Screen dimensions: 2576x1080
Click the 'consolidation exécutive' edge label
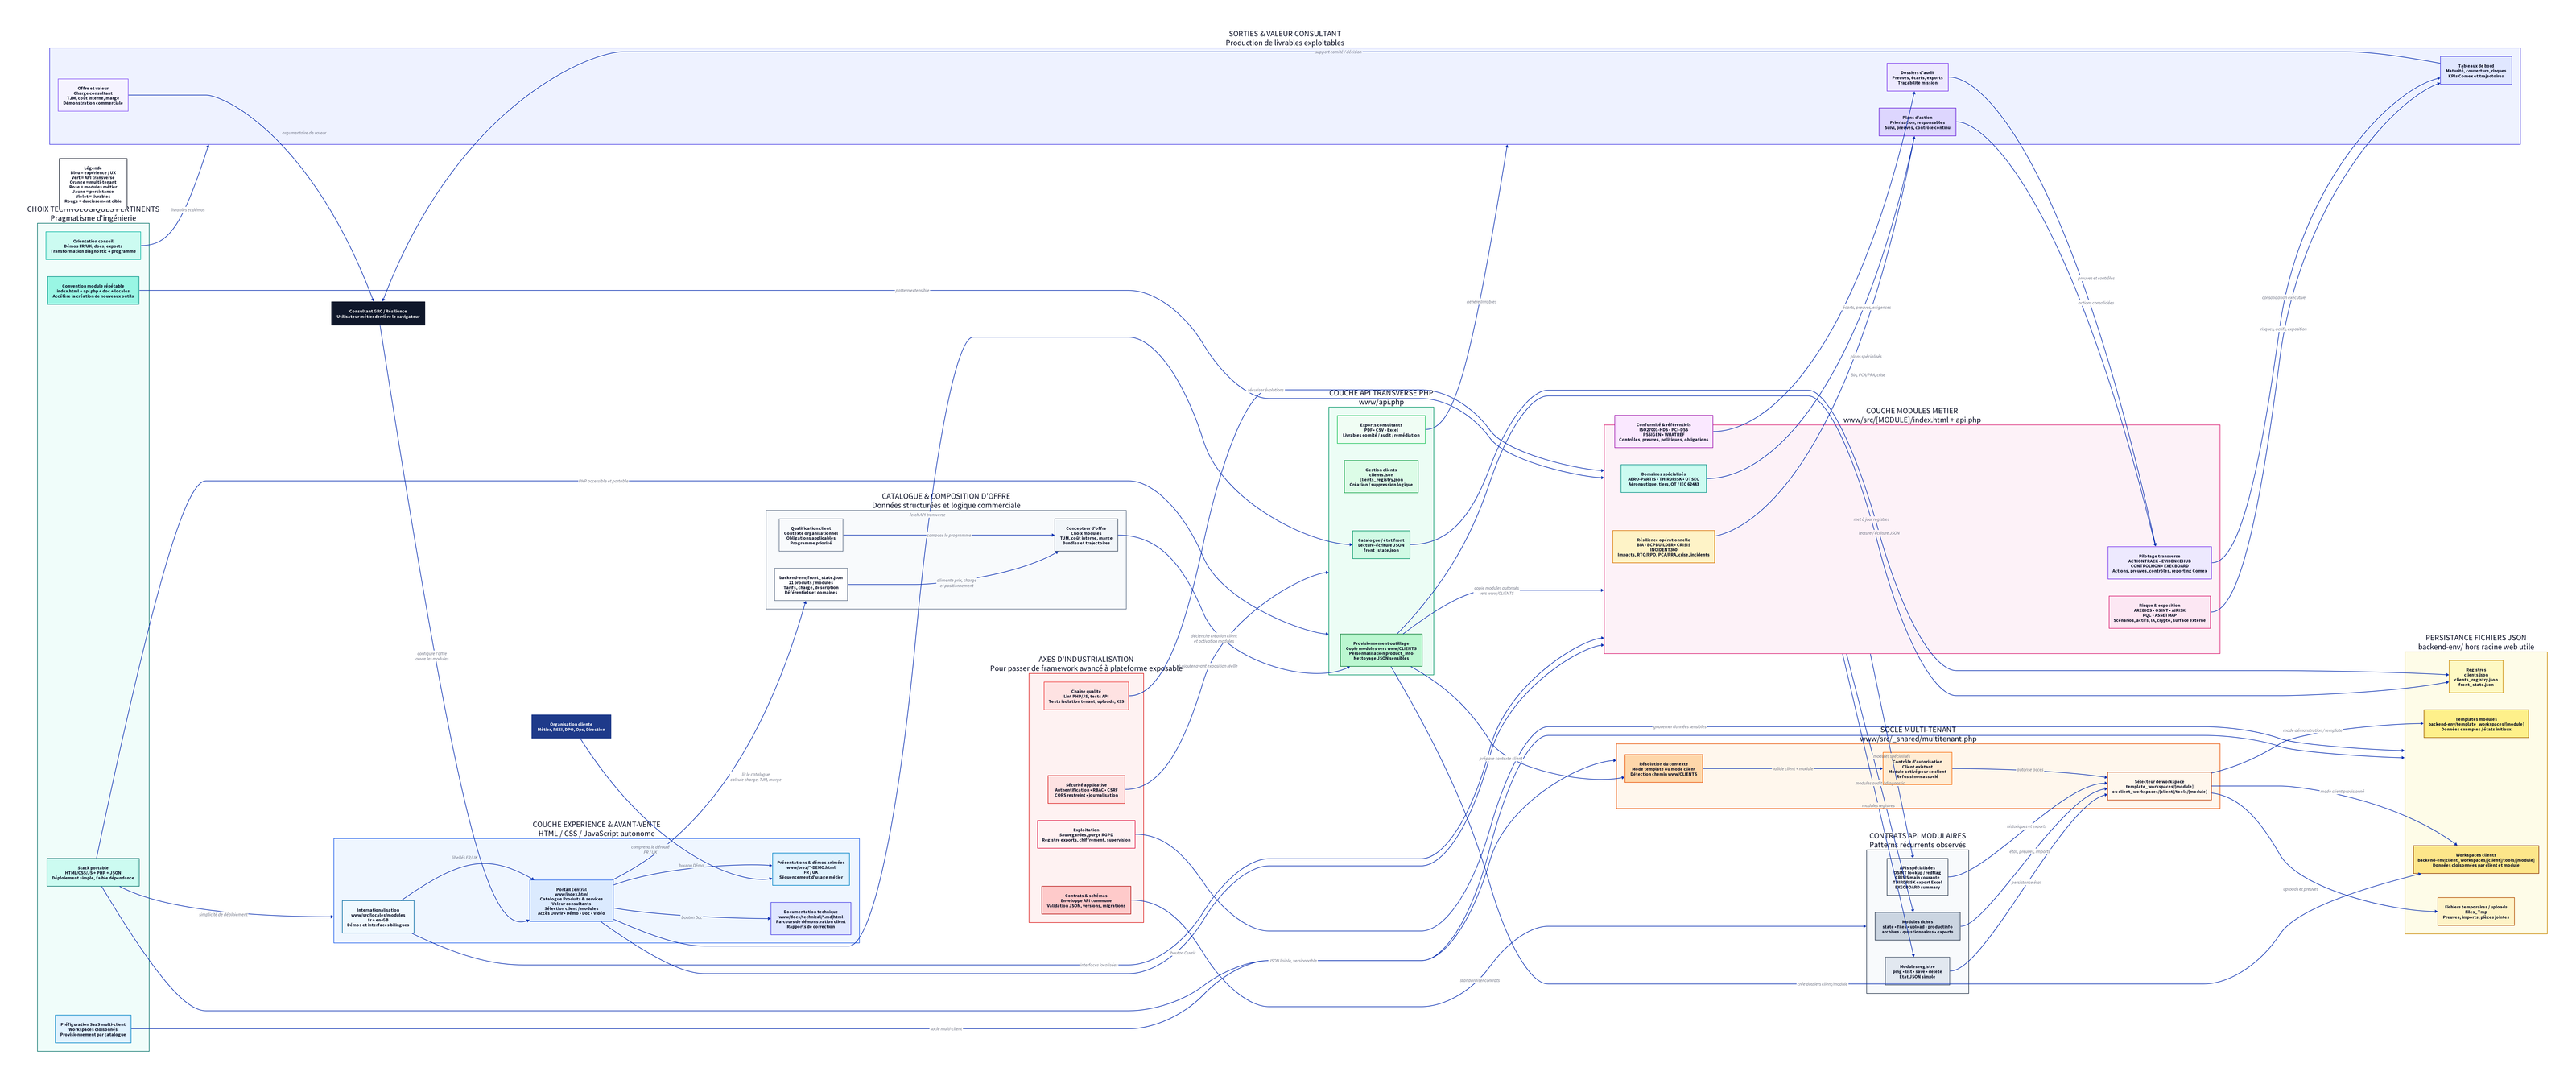(2284, 297)
